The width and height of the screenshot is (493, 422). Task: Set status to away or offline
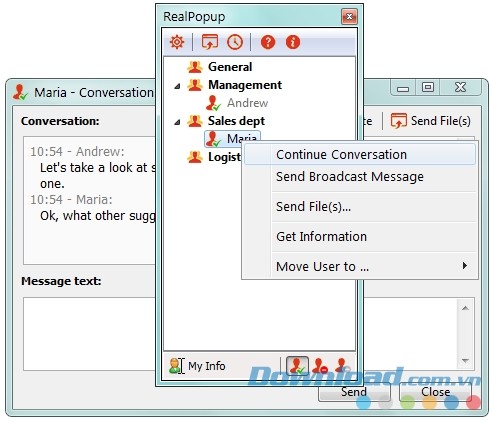342,366
